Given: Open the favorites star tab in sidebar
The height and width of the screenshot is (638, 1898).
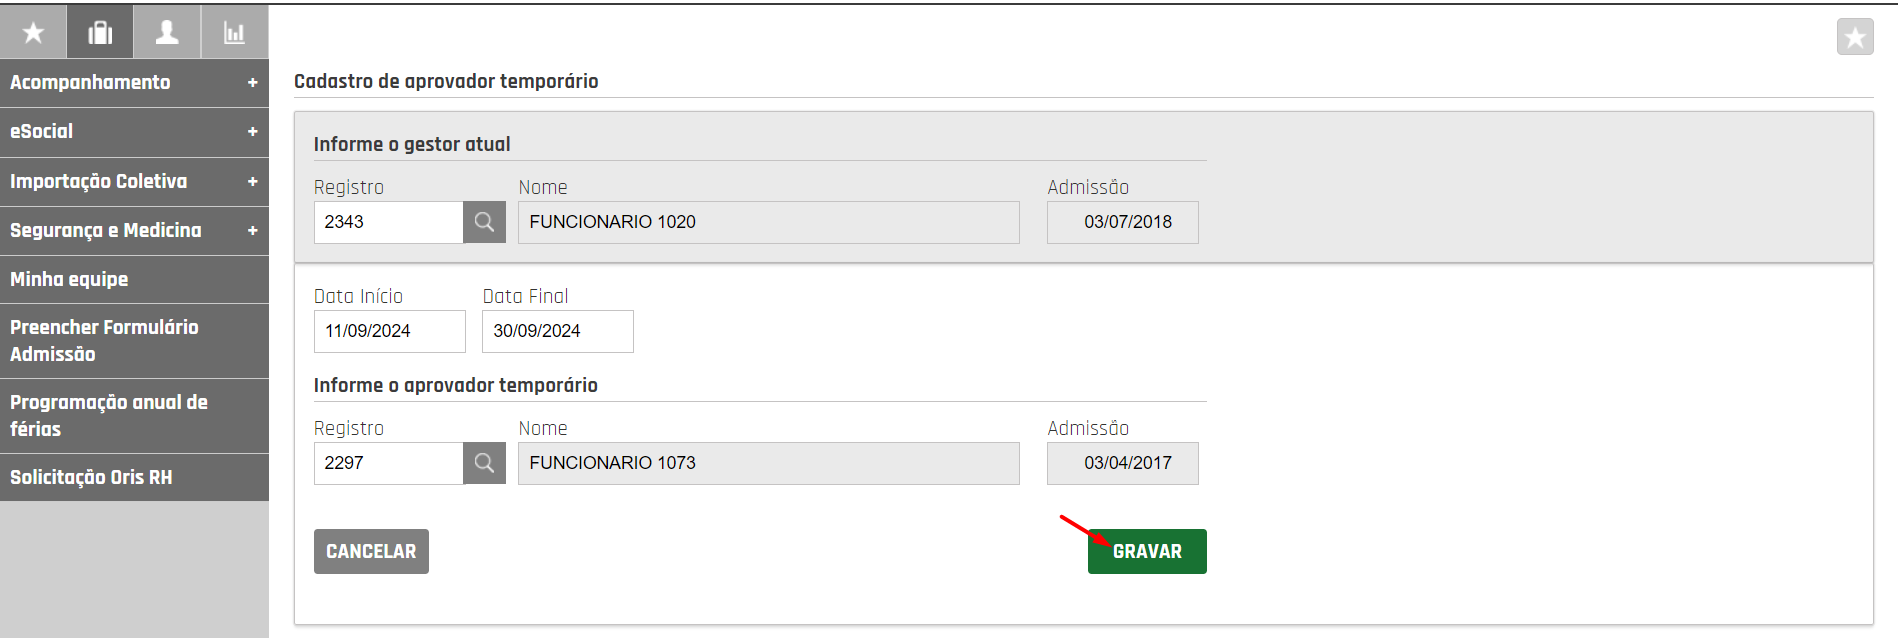Looking at the screenshot, I should (x=33, y=33).
